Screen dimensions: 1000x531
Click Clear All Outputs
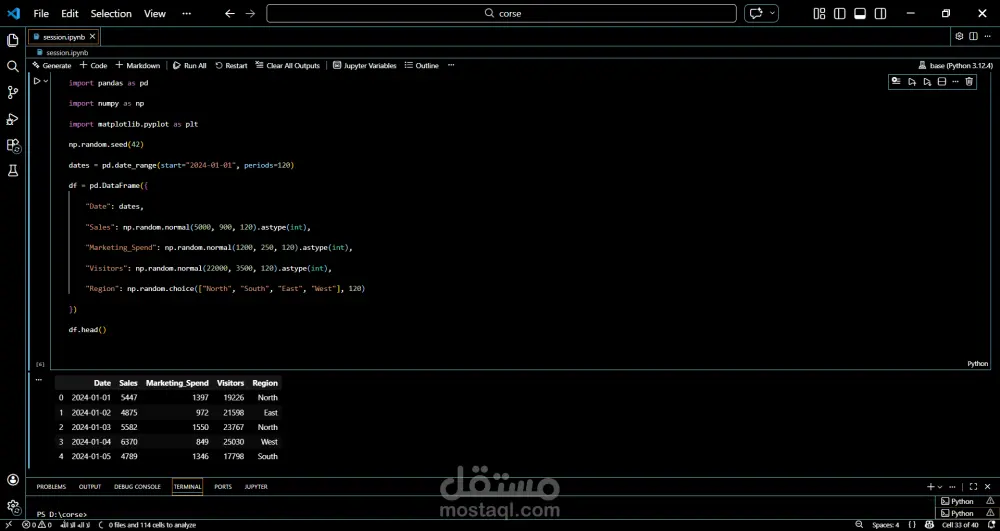288,65
